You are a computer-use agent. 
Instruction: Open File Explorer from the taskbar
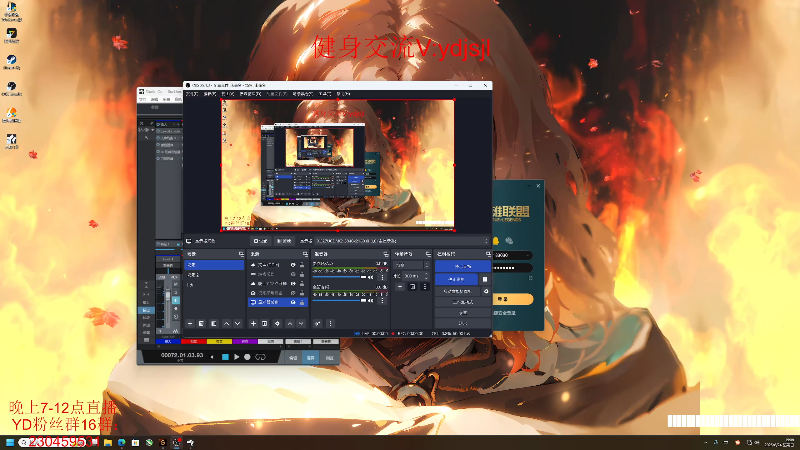[x=108, y=442]
